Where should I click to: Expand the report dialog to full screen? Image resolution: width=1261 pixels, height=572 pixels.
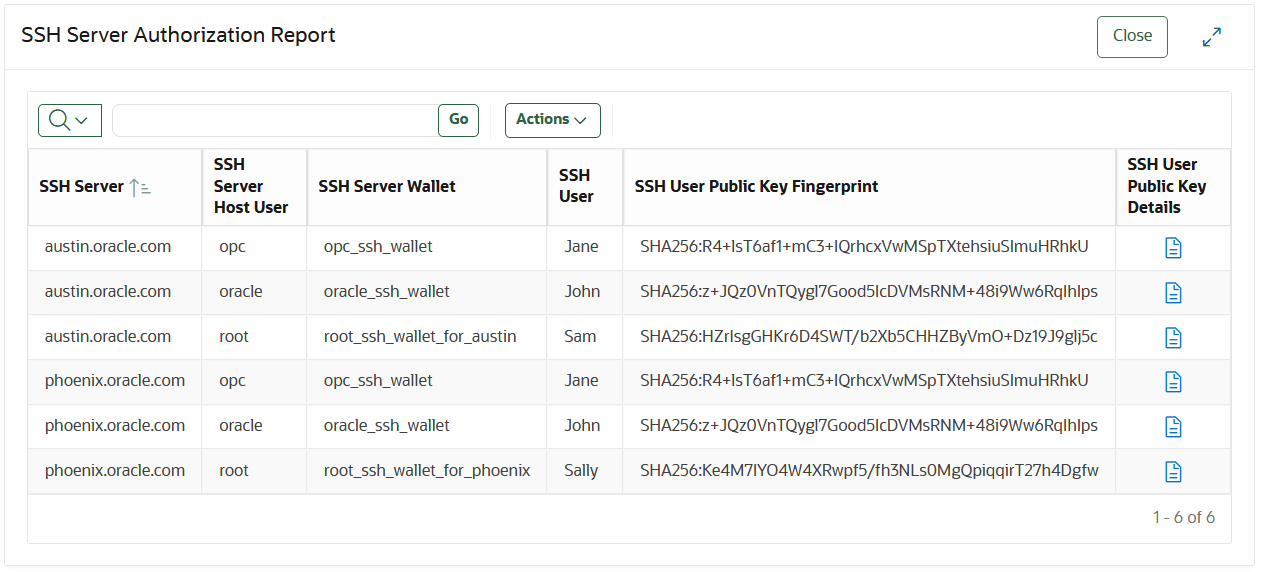pos(1211,37)
